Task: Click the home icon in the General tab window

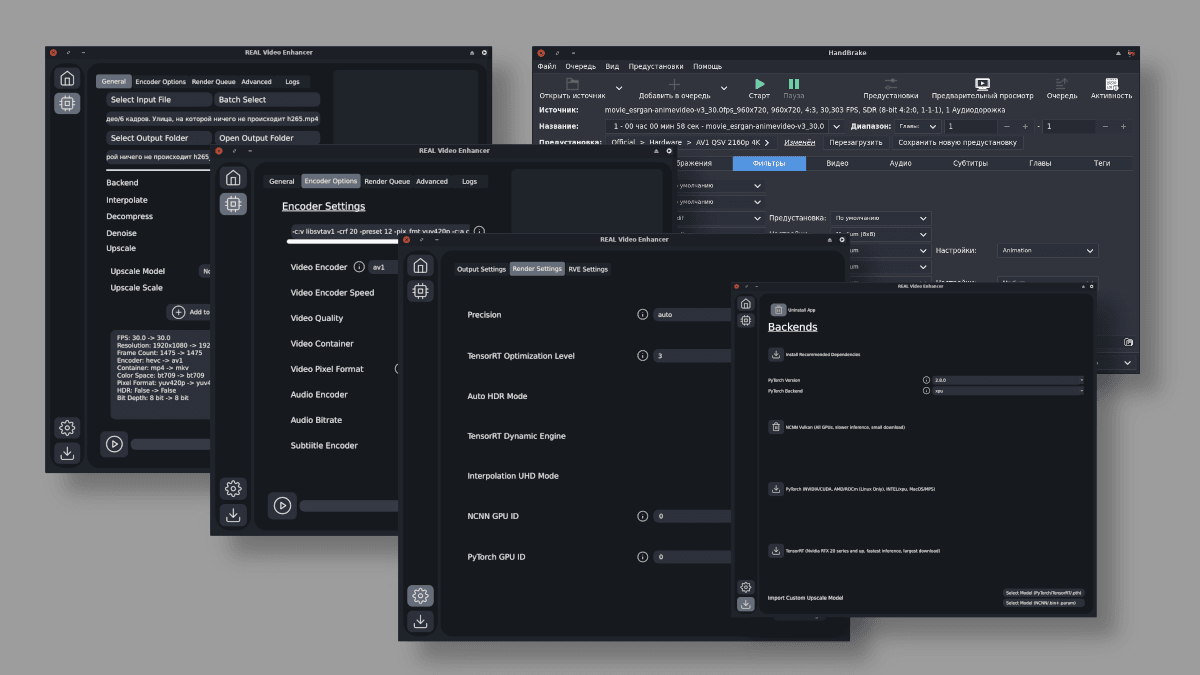Action: point(67,78)
